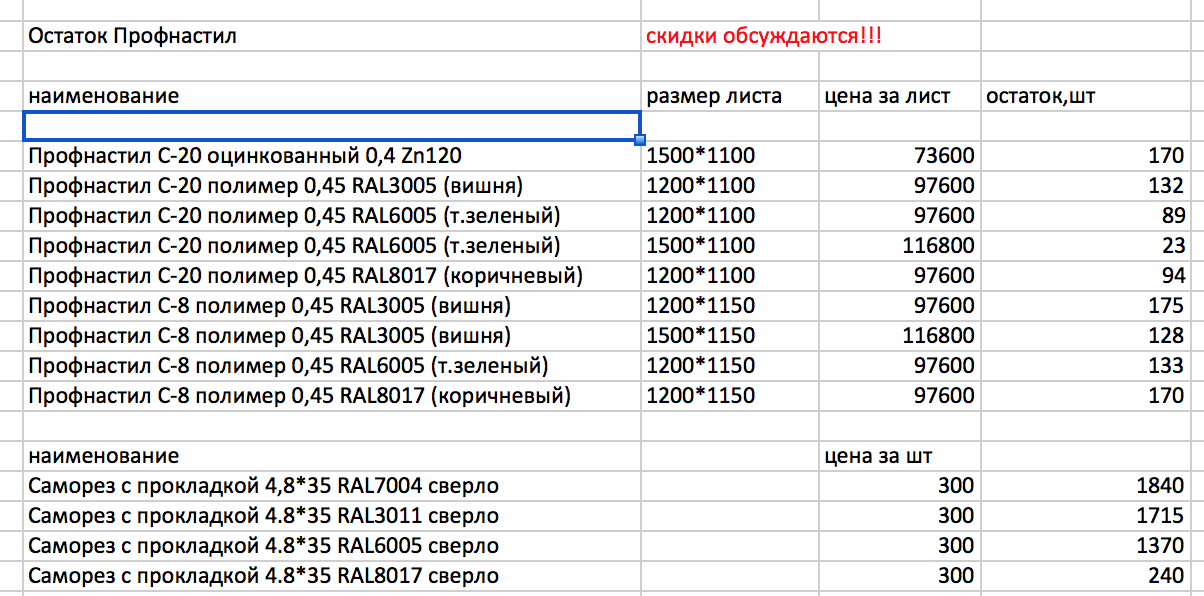This screenshot has height=596, width=1204.
Task: Select the С-20 RAL8017 (коричневый) name cell
Action: 305,276
